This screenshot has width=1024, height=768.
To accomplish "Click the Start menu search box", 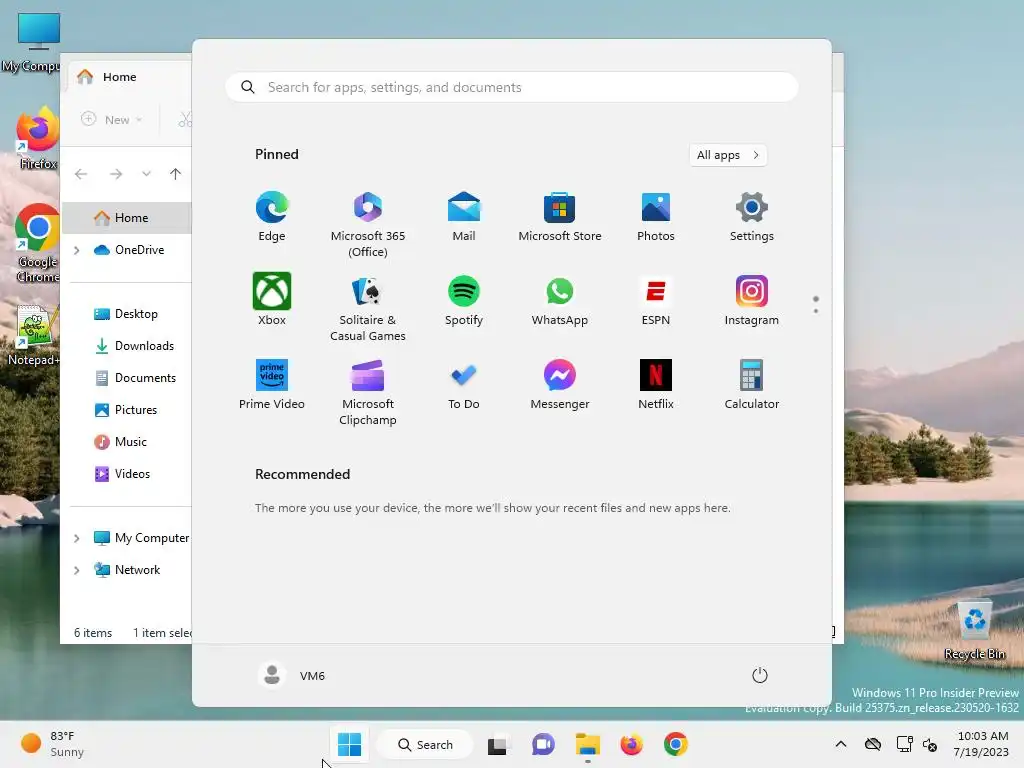I will 512,88.
